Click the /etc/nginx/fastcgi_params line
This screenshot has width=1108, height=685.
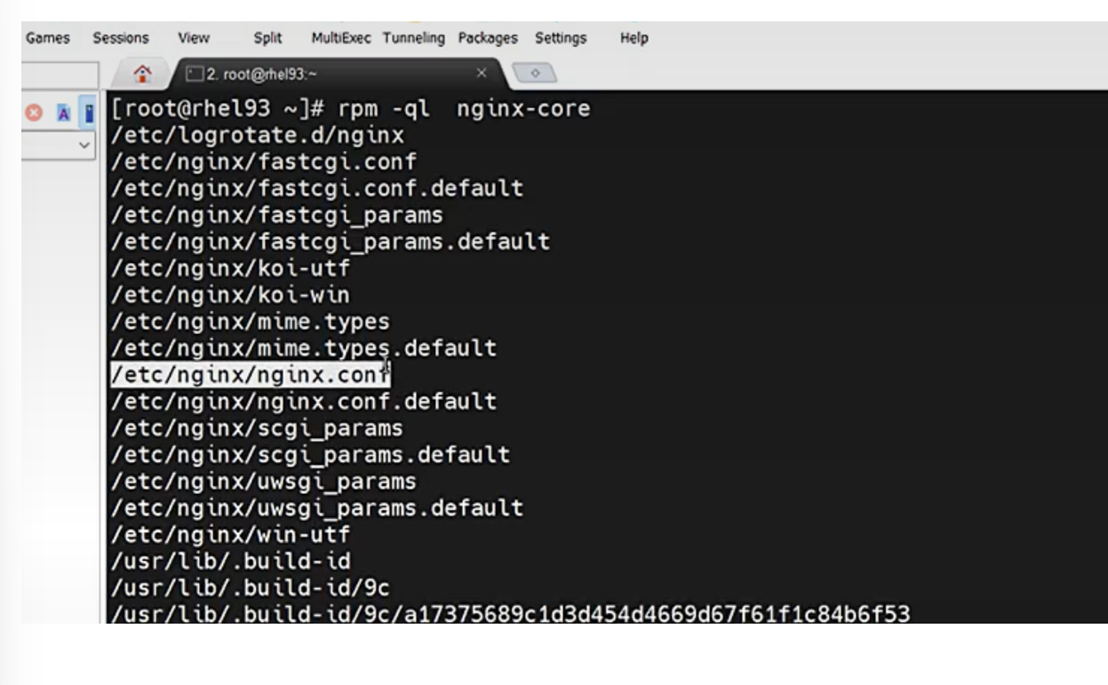[277, 215]
